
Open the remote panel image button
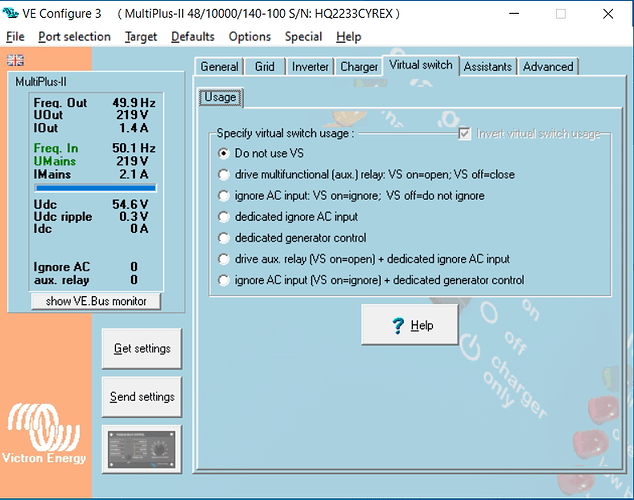[x=142, y=449]
